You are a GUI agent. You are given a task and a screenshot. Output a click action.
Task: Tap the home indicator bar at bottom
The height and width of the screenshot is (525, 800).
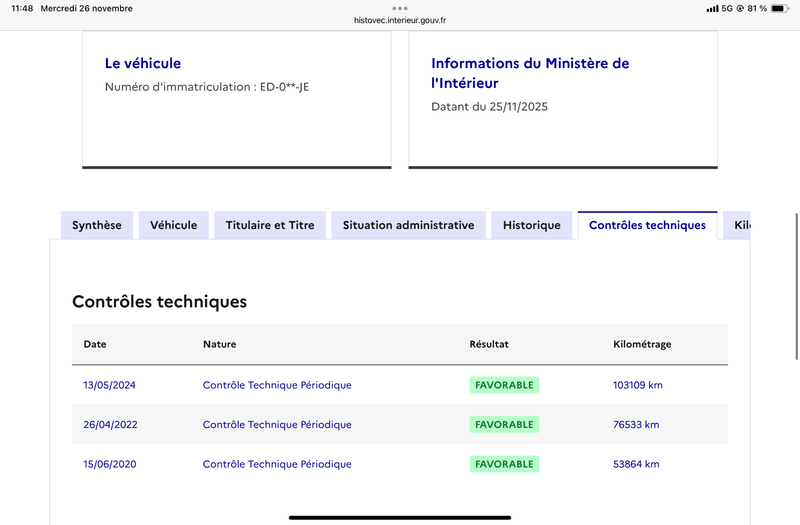[x=400, y=517]
